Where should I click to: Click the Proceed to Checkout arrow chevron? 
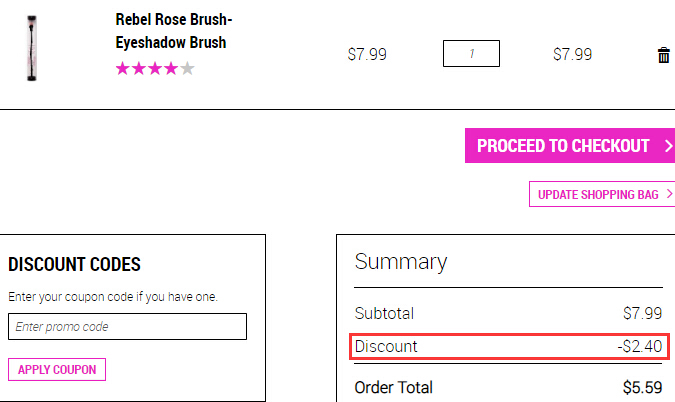click(668, 146)
